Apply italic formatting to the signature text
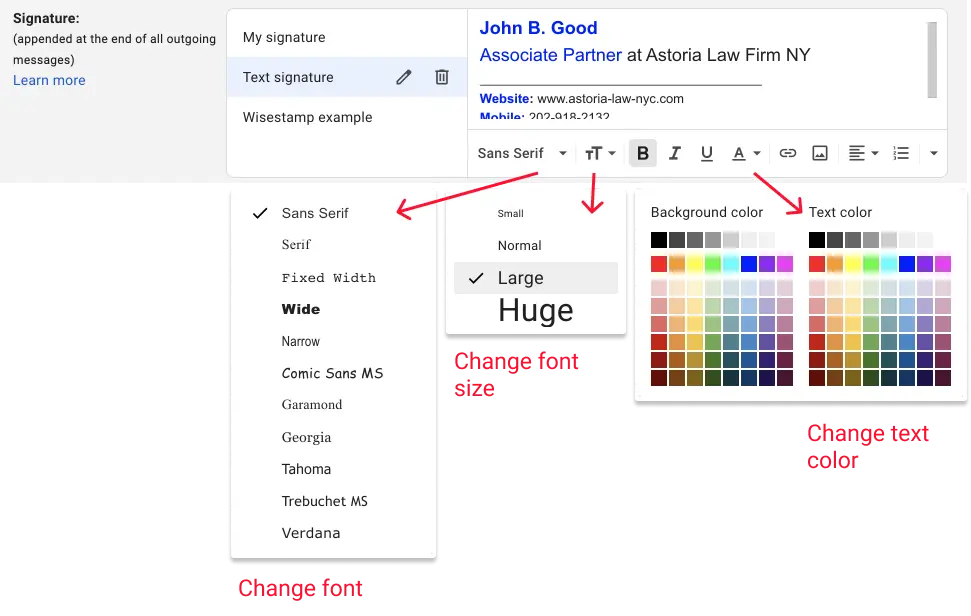Screen dimensions: 971x616 click(675, 153)
